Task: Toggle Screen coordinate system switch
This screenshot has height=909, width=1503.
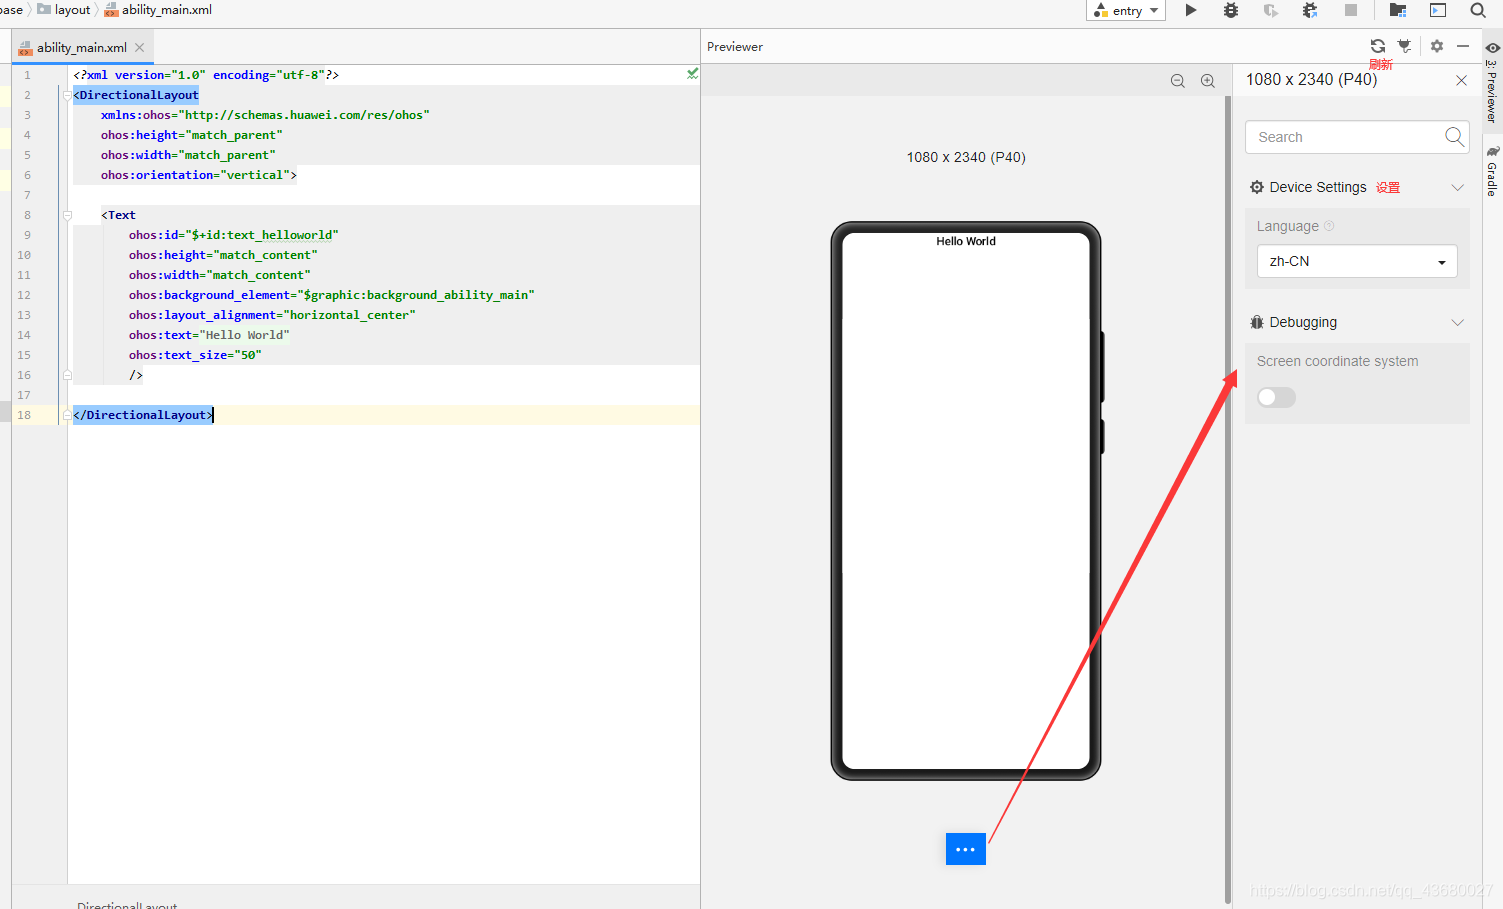Action: coord(1276,398)
